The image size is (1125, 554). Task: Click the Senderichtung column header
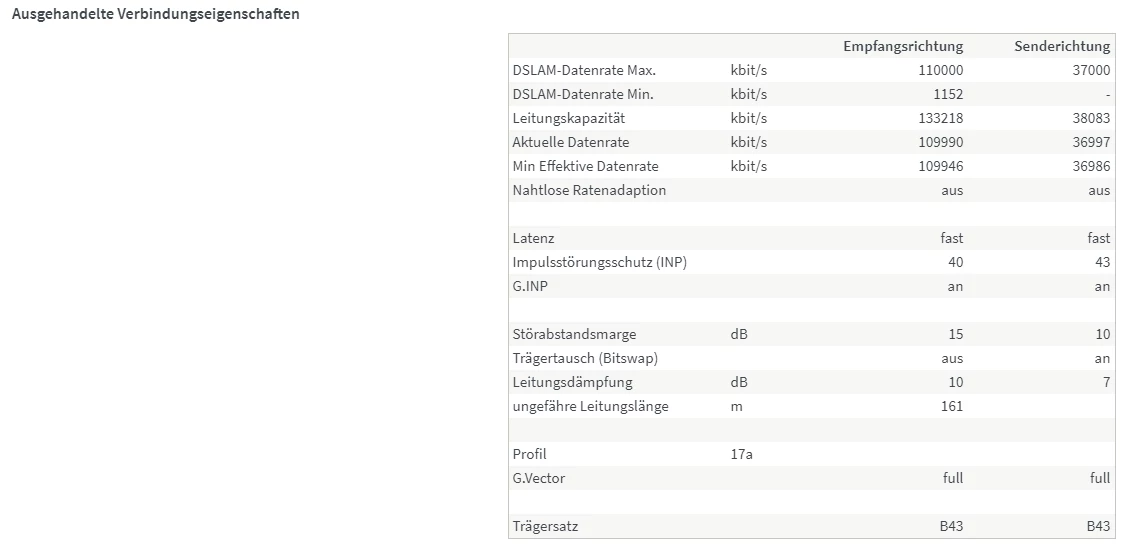tap(1062, 46)
